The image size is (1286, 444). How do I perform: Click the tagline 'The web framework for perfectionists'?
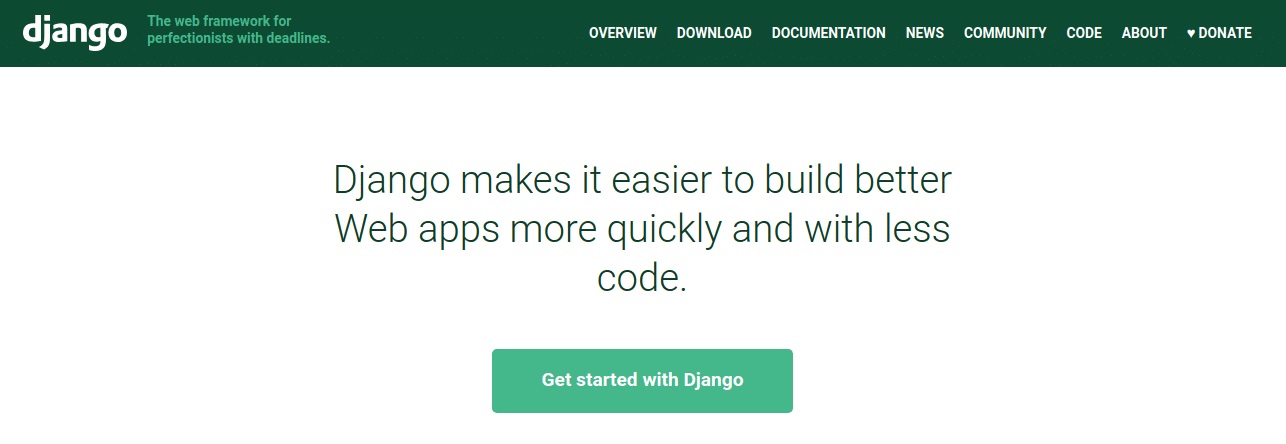click(238, 30)
